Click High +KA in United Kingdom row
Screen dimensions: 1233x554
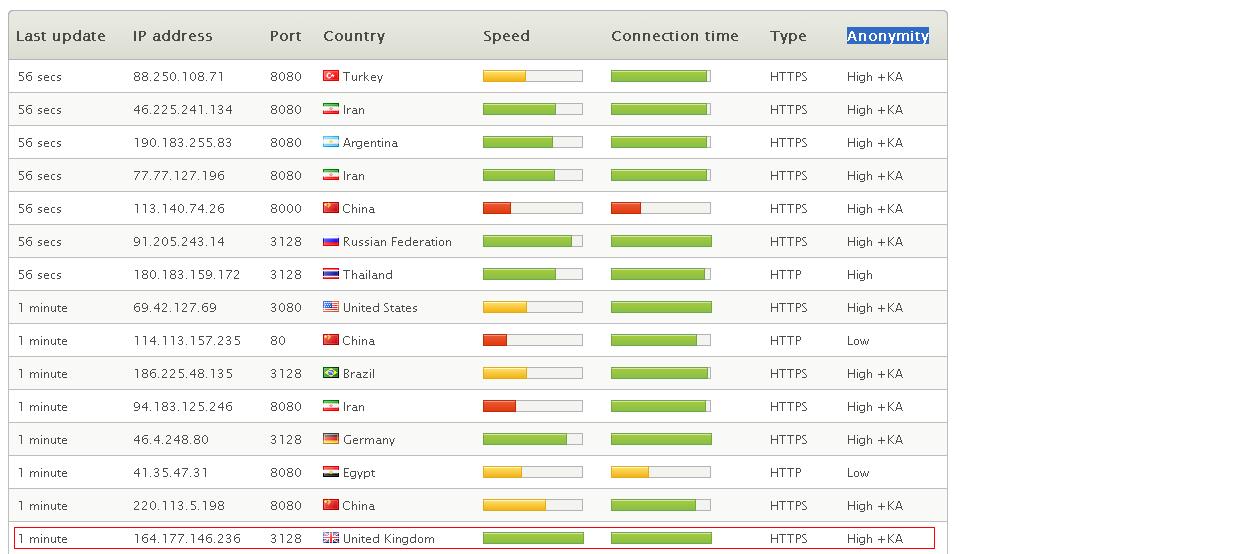pos(875,539)
